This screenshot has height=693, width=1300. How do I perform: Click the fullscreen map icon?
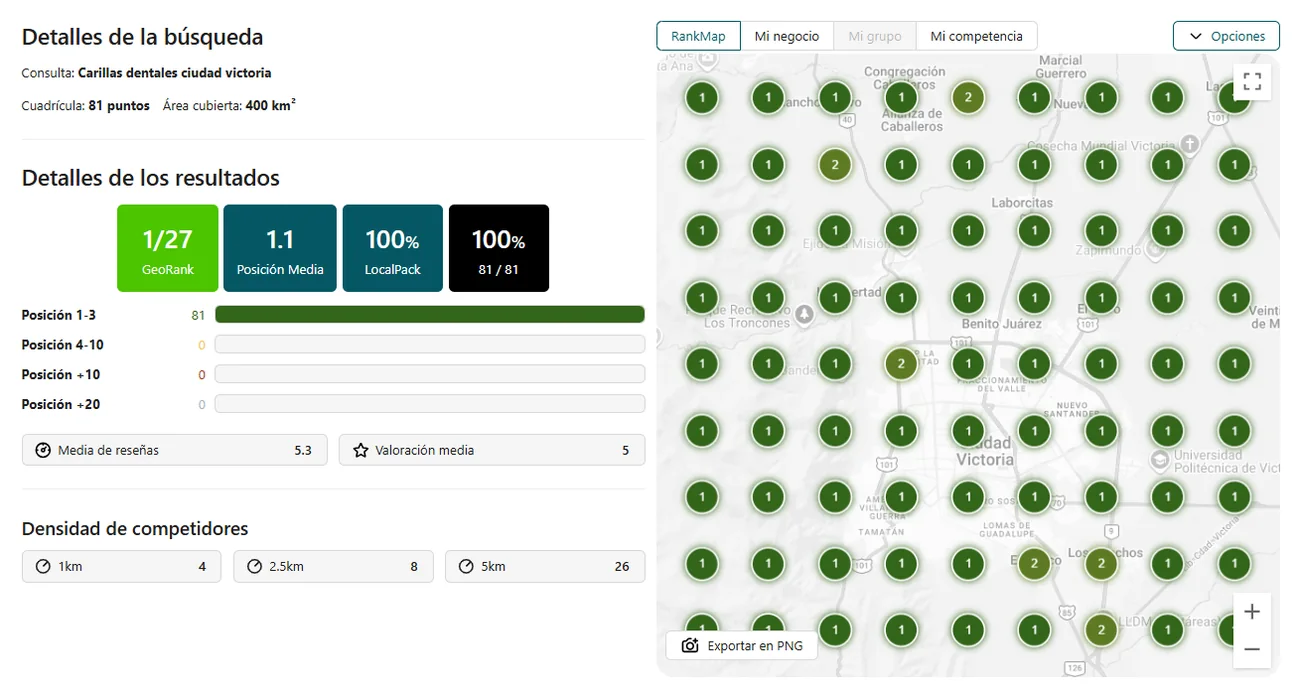pyautogui.click(x=1252, y=82)
